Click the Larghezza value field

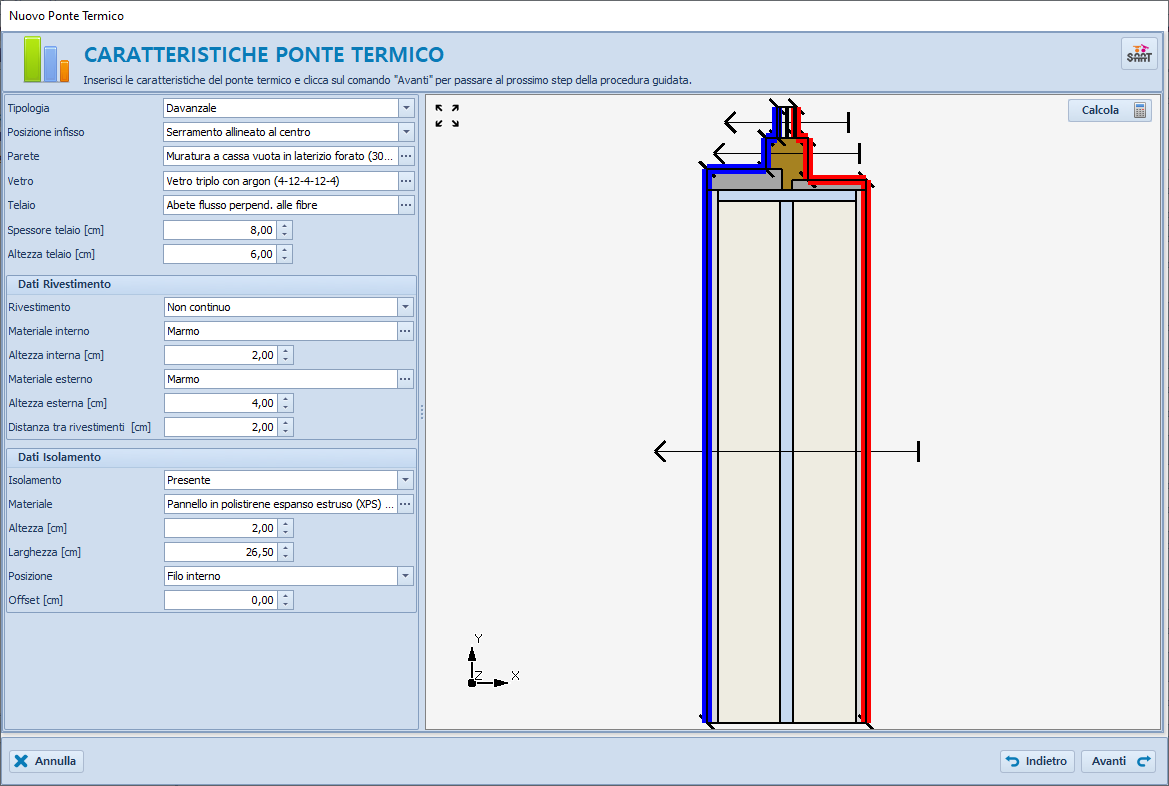[x=220, y=552]
